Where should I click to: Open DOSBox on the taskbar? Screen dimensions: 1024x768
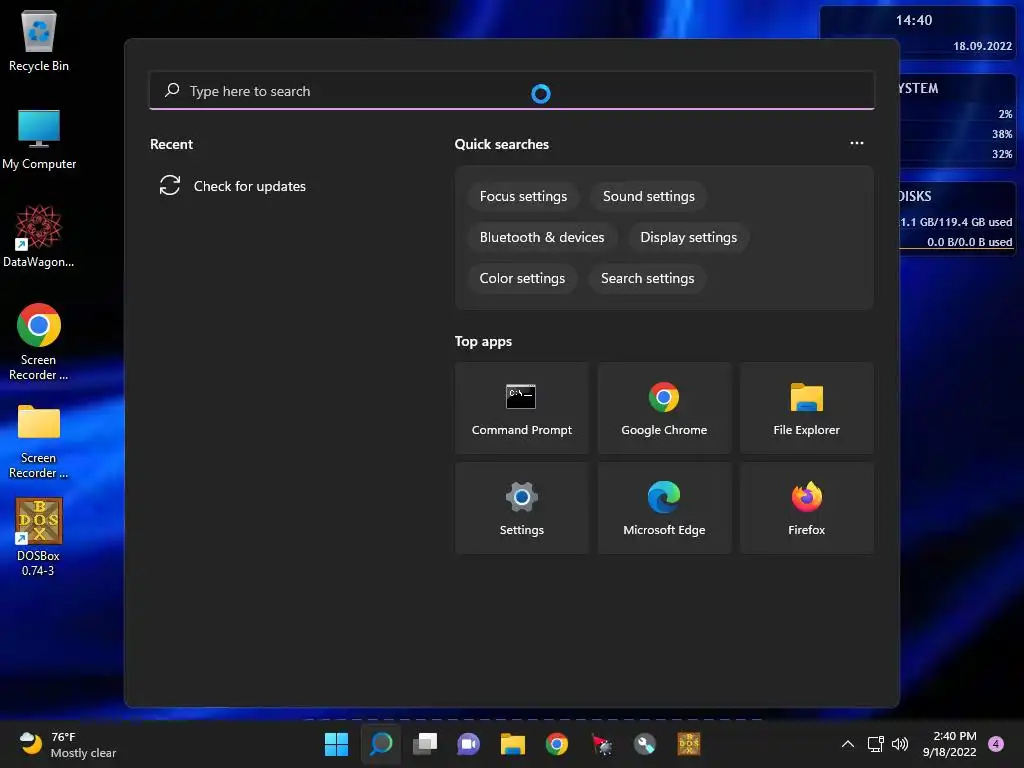689,744
